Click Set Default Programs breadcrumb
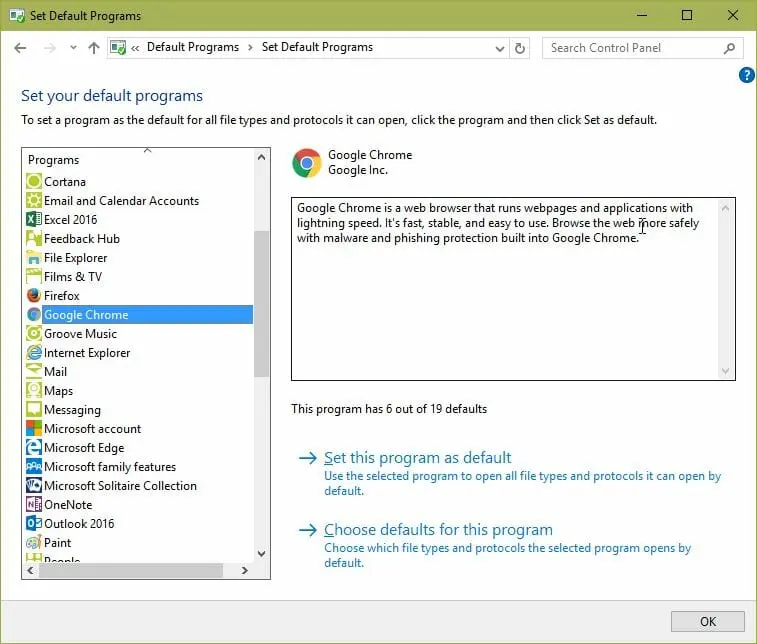757x644 pixels. [317, 47]
